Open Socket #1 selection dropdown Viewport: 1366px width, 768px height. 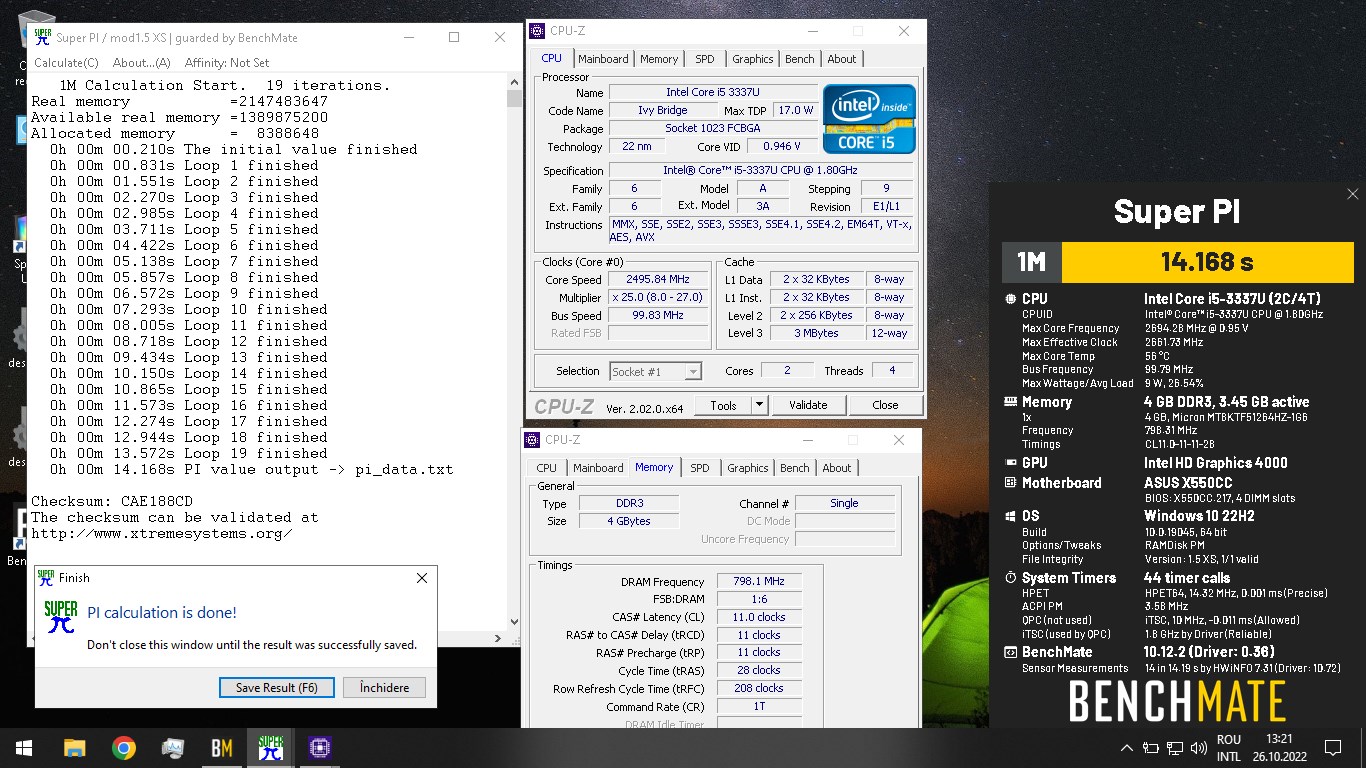[655, 371]
